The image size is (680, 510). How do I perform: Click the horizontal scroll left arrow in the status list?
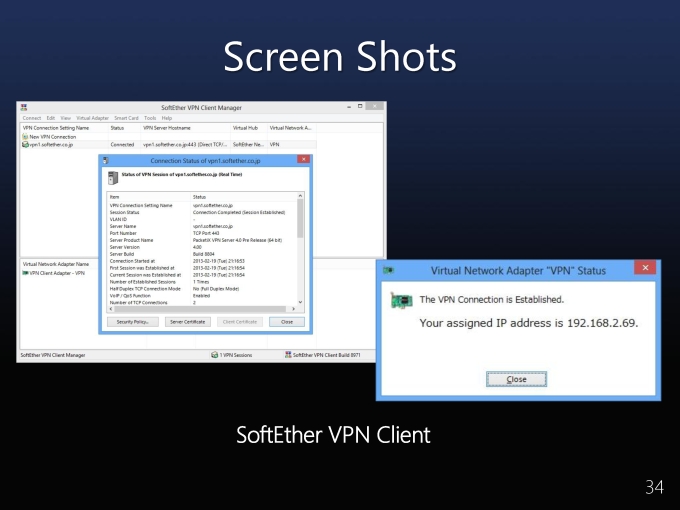coord(111,309)
